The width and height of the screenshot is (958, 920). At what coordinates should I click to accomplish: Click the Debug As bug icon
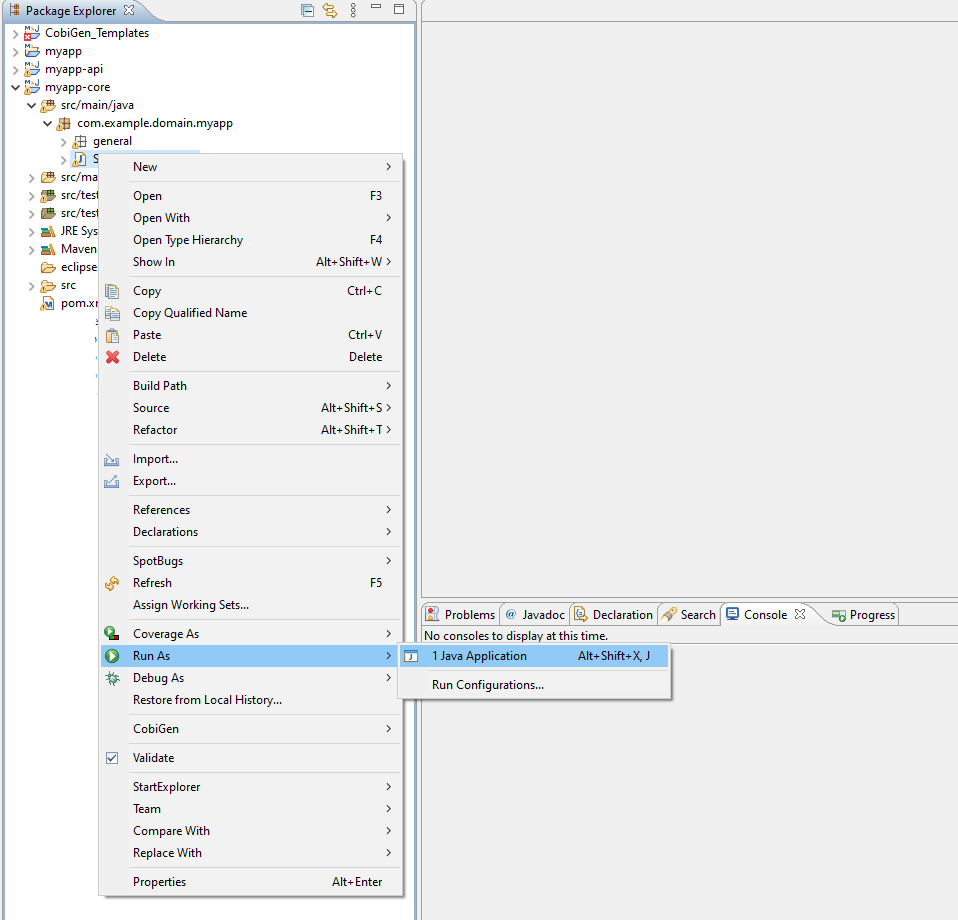[x=113, y=678]
